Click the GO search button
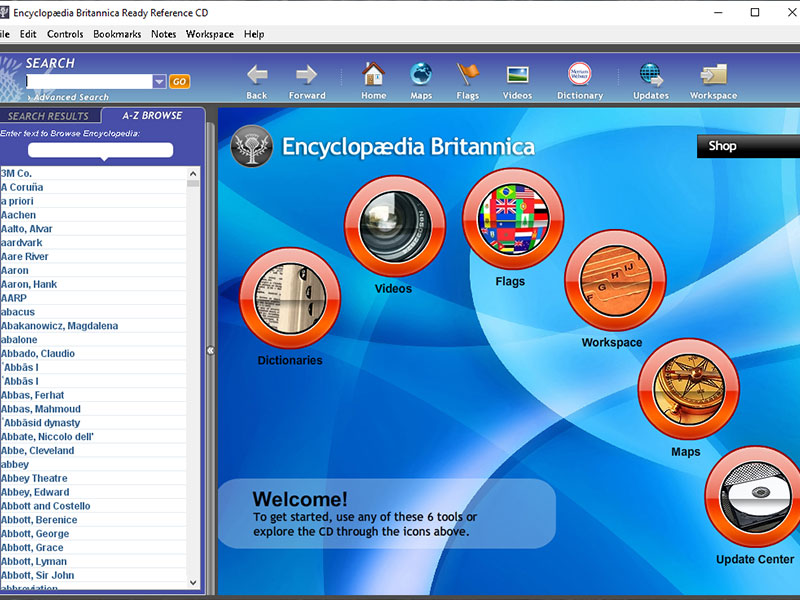800x600 pixels. [180, 82]
